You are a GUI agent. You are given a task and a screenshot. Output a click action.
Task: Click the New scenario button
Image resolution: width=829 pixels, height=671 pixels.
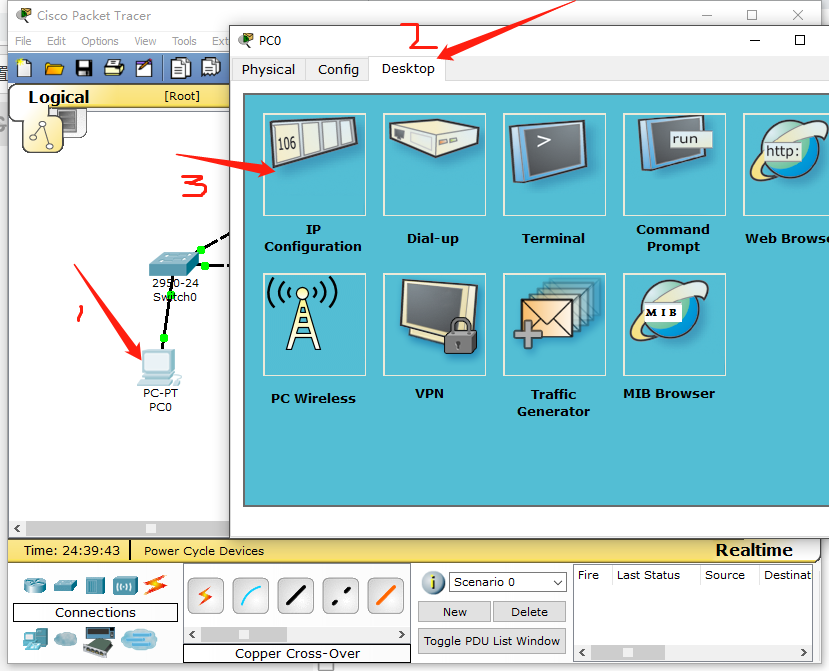point(455,612)
